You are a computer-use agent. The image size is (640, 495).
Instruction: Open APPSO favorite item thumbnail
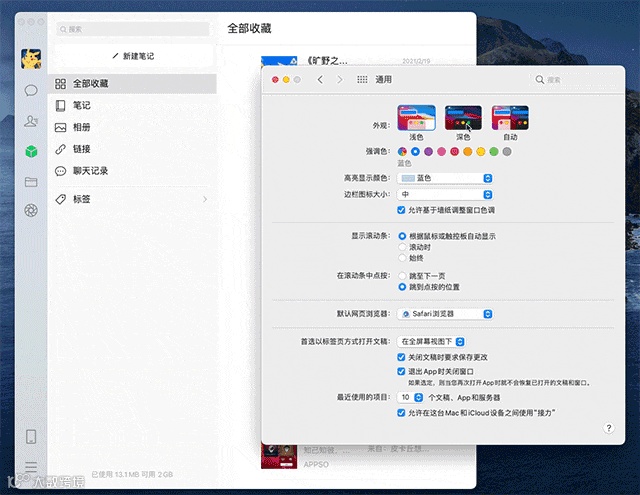[279, 456]
